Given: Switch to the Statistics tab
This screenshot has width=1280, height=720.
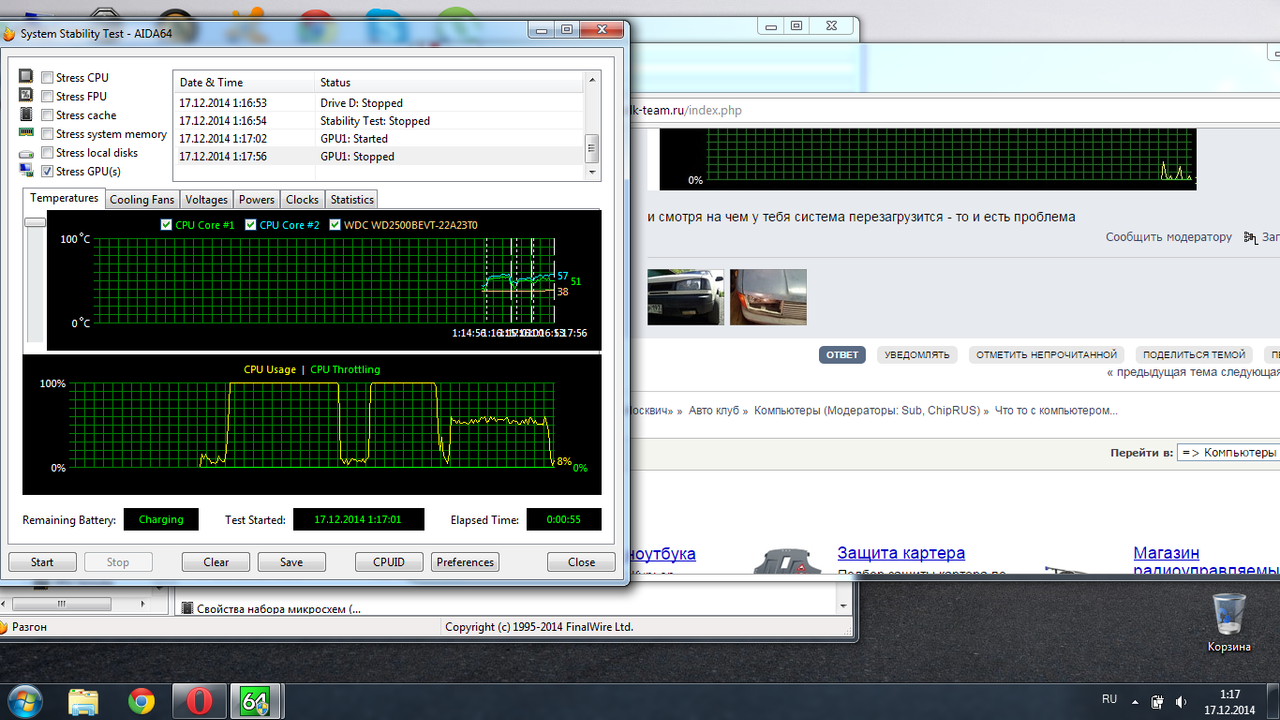Looking at the screenshot, I should coord(352,200).
